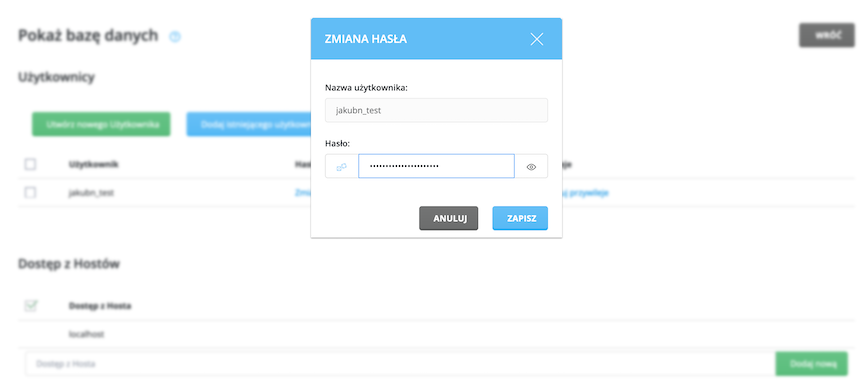
Task: Select all users via the header checkbox
Action: click(x=31, y=164)
